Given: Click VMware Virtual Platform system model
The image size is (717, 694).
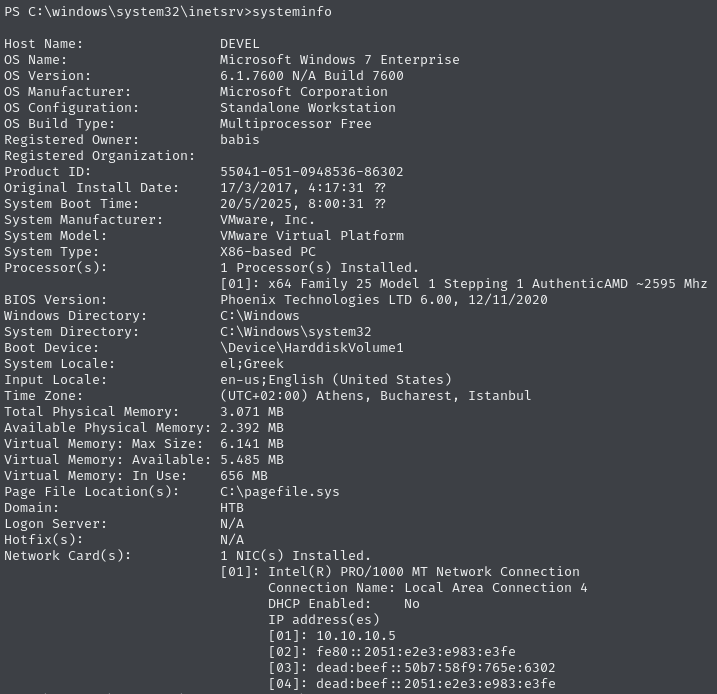Looking at the screenshot, I should [x=312, y=236].
